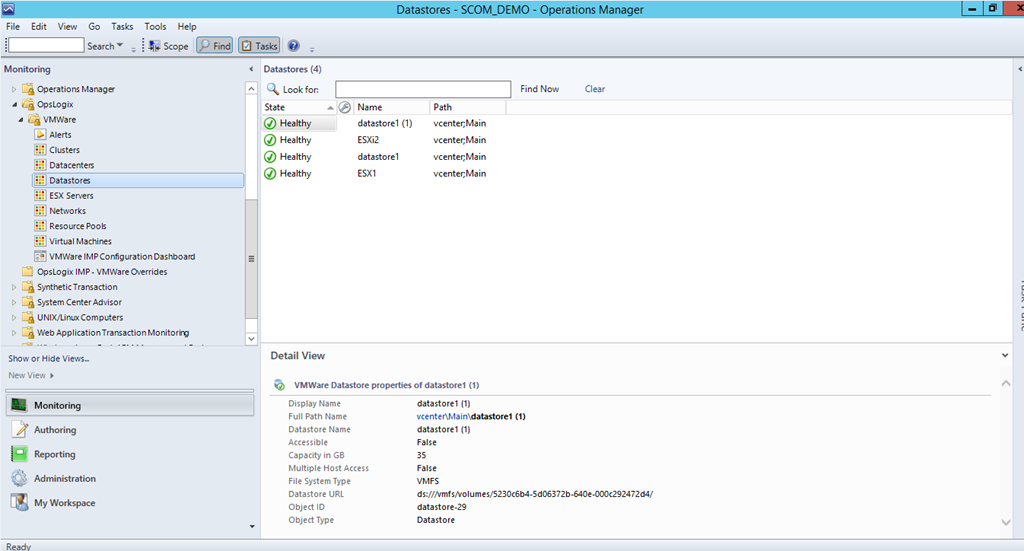Open the Alerts view under VMWare
Viewport: 1024px width, 551px height.
[60, 134]
